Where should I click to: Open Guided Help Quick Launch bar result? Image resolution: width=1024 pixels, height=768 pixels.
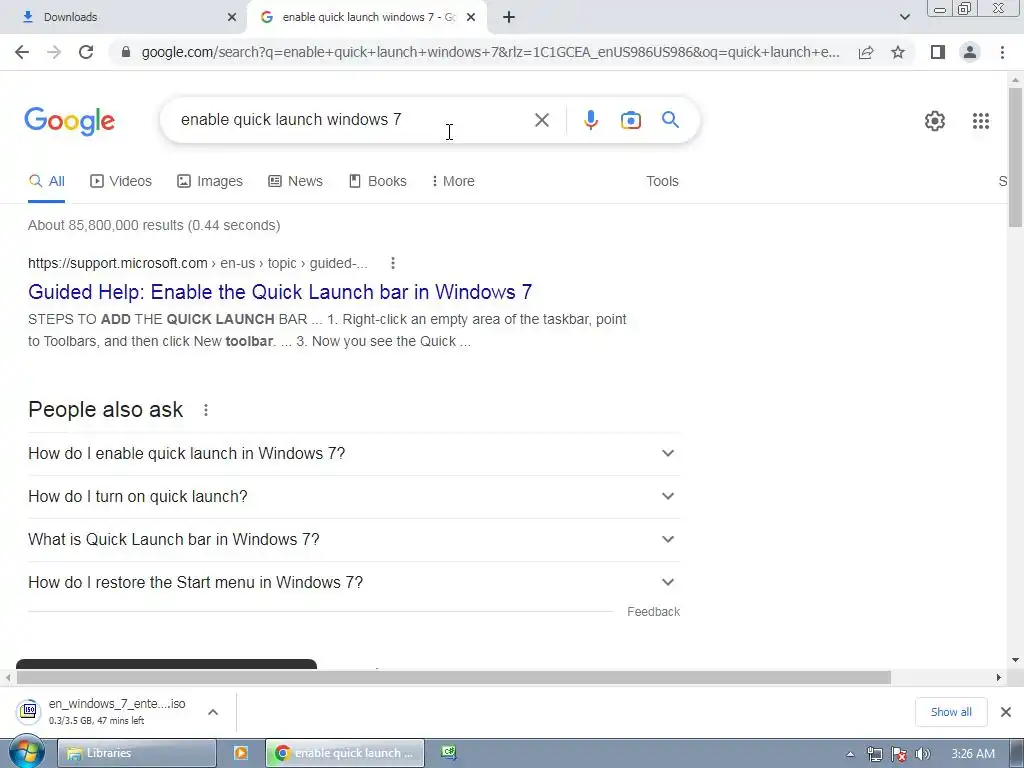coord(280,292)
